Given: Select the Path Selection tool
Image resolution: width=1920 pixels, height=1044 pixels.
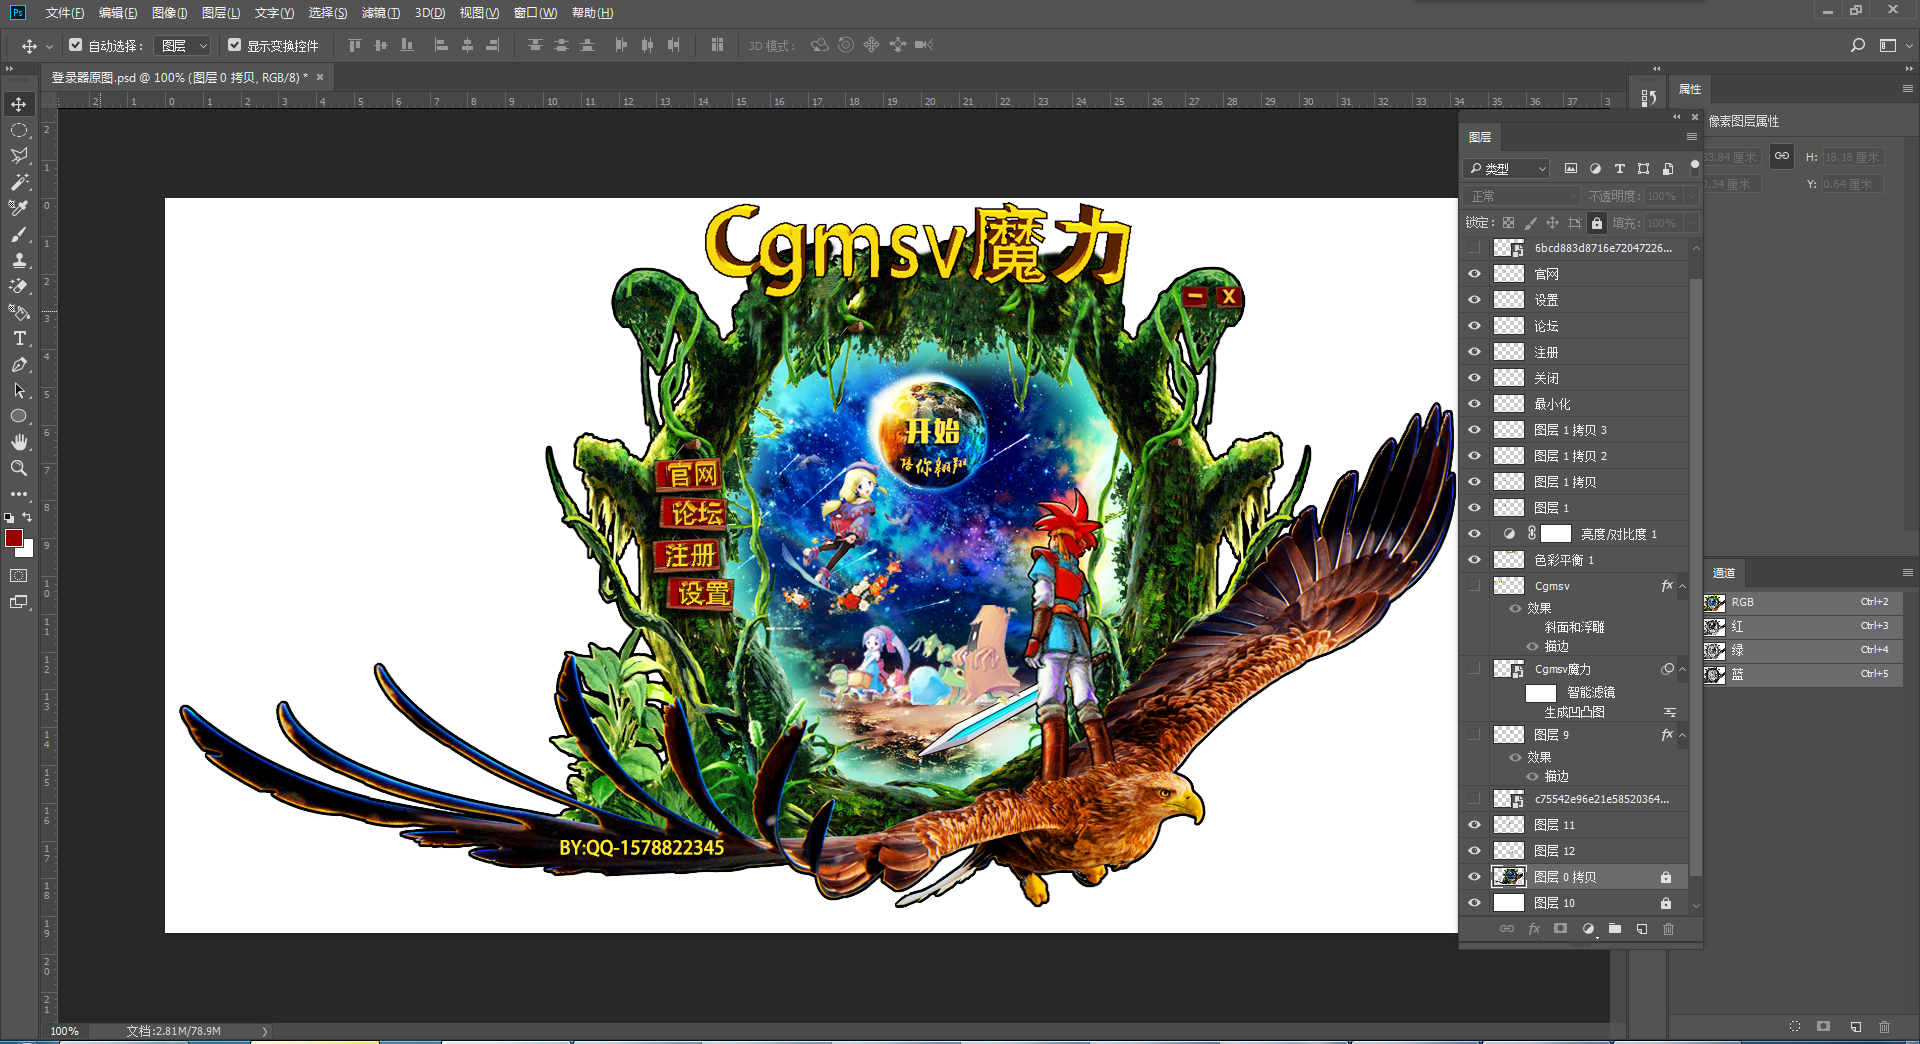Looking at the screenshot, I should pos(19,390).
